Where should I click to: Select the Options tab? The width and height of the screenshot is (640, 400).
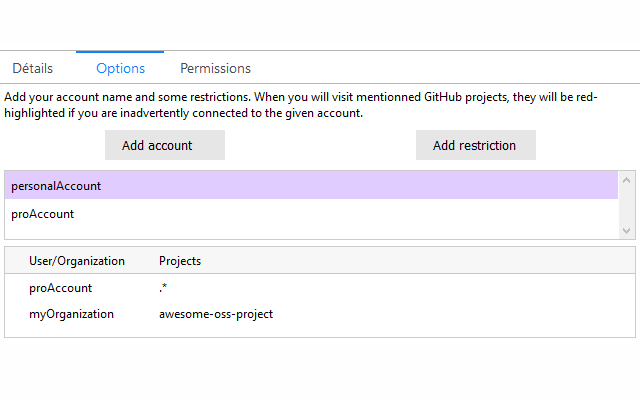click(120, 68)
